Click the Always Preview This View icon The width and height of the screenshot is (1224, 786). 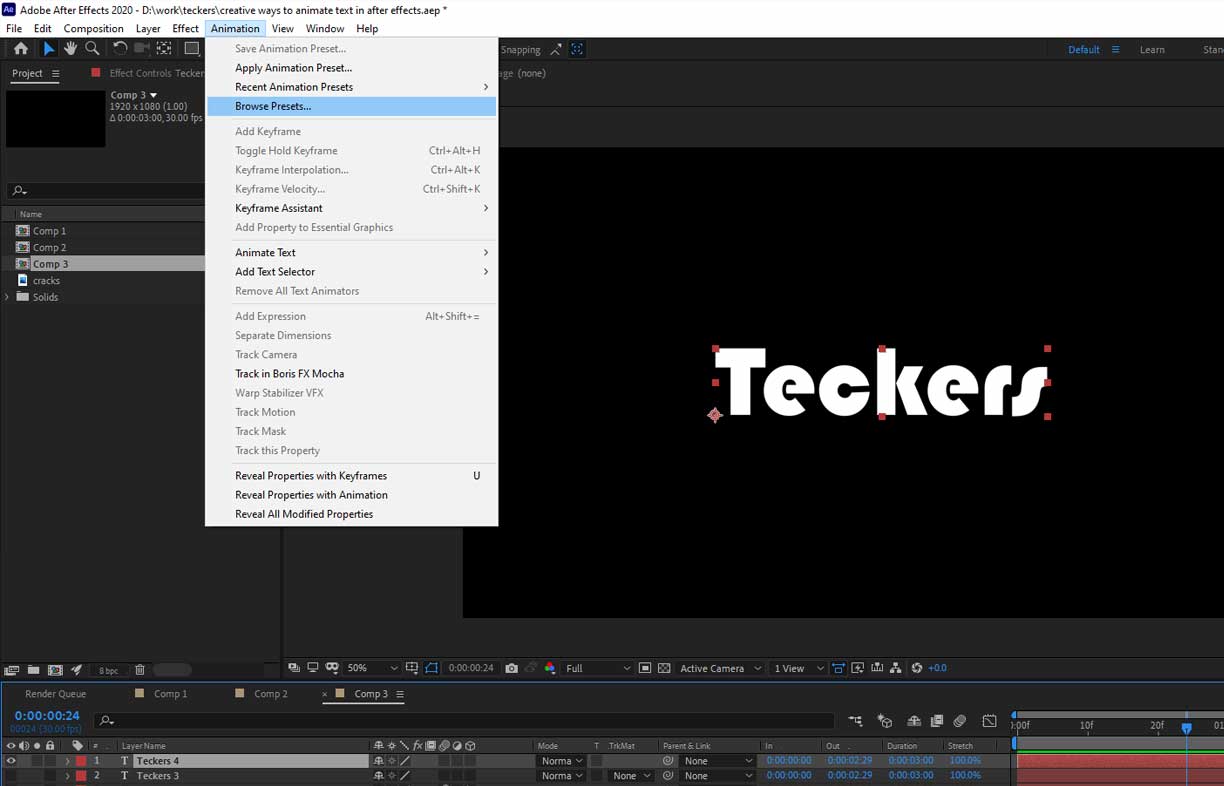(x=293, y=668)
